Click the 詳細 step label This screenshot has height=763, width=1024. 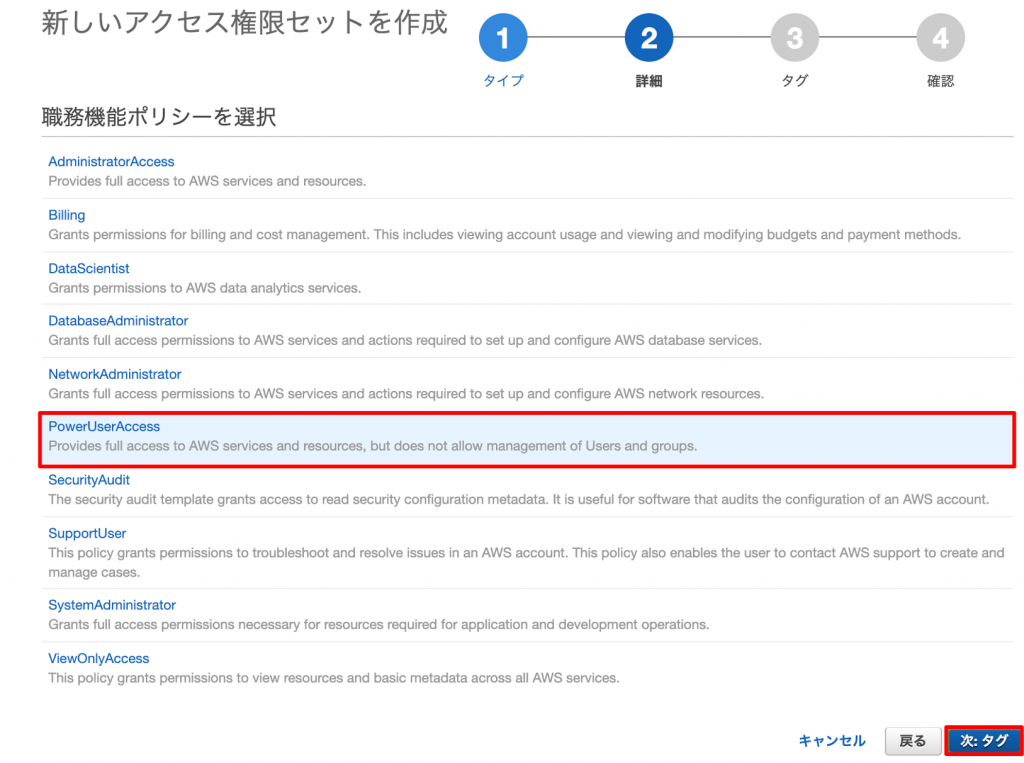[x=648, y=81]
